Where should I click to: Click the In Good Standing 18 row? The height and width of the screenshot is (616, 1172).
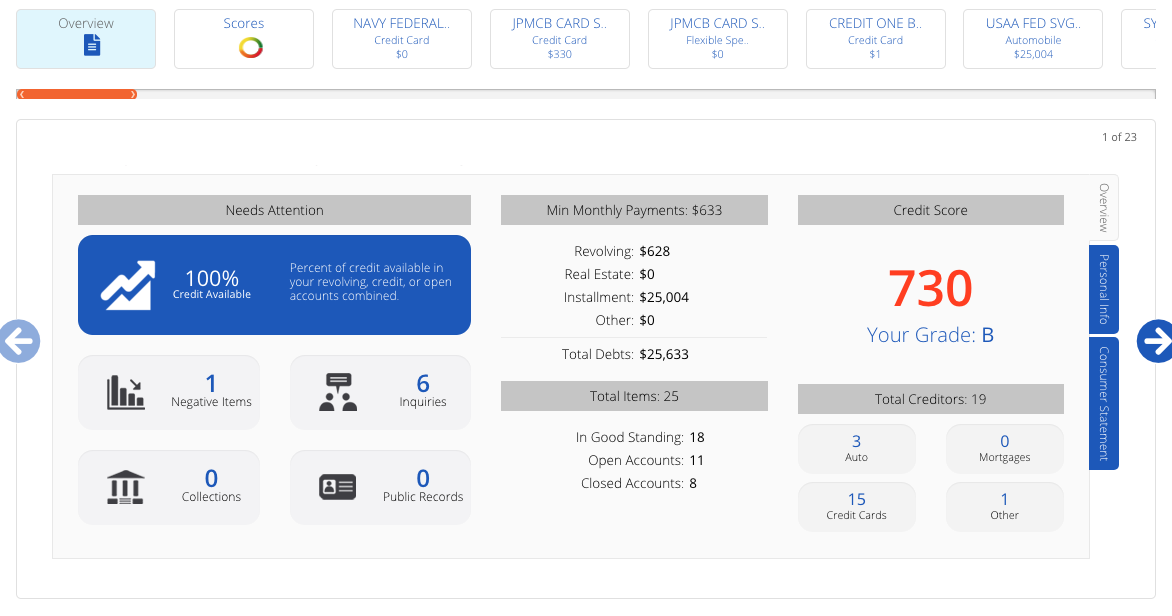(x=640, y=437)
